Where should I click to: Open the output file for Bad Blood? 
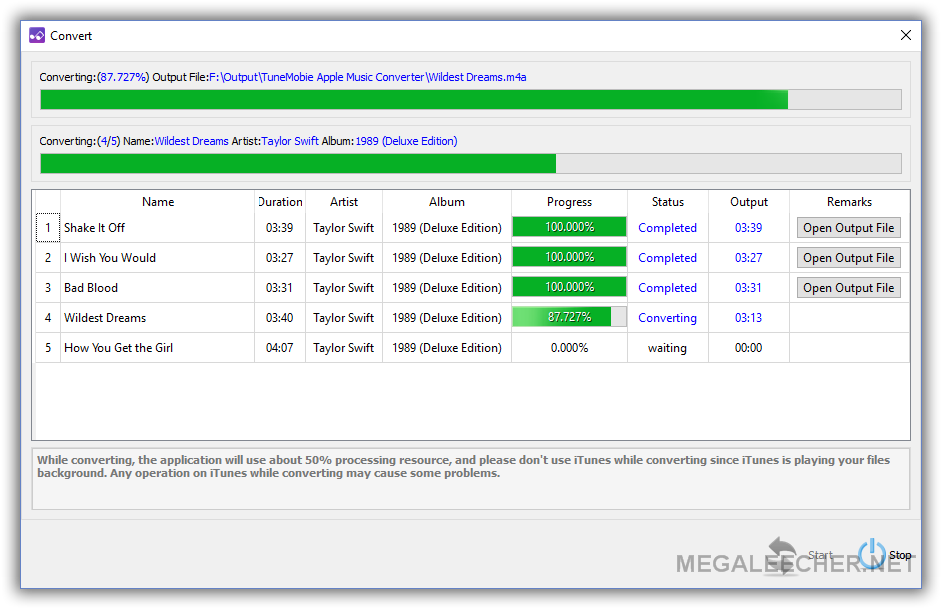849,288
